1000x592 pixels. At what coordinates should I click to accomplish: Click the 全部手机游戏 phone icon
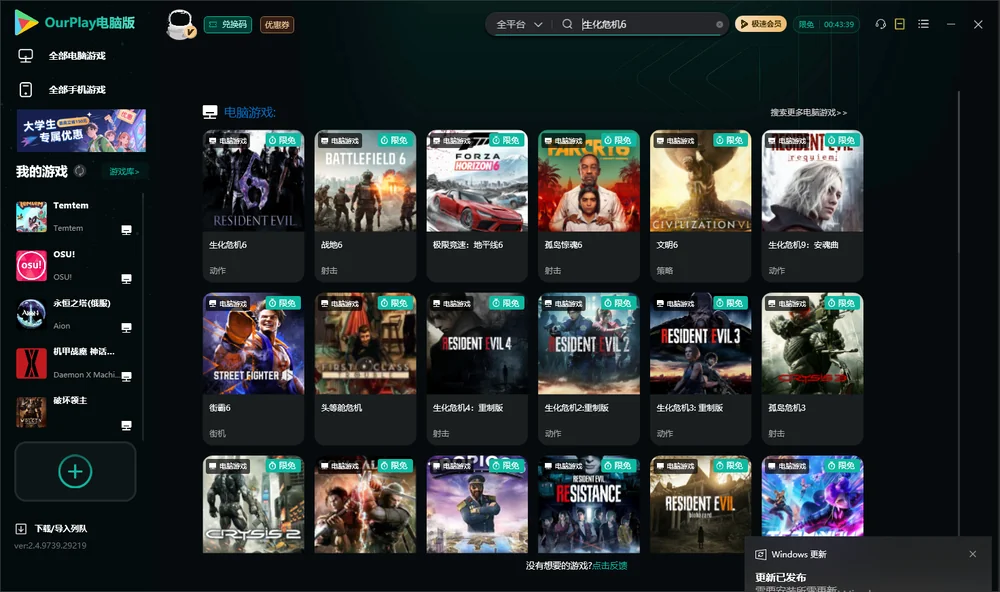pos(26,90)
